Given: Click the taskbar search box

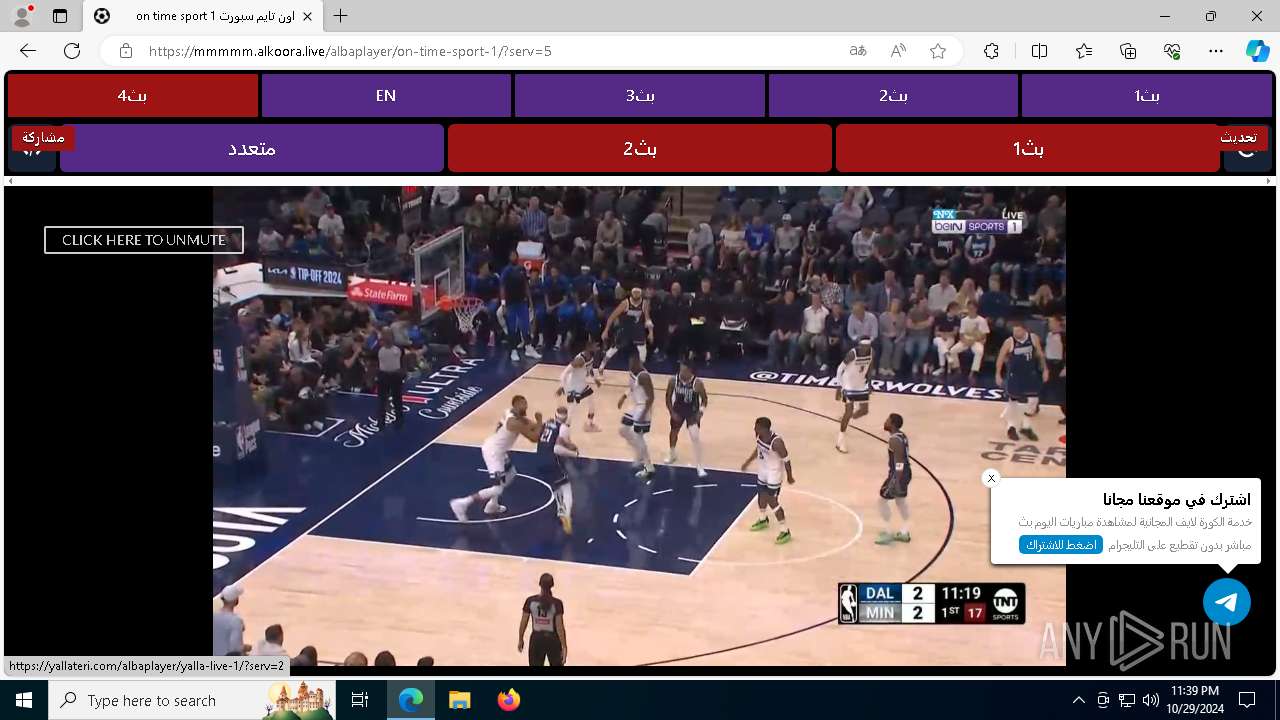Looking at the screenshot, I should (x=192, y=700).
